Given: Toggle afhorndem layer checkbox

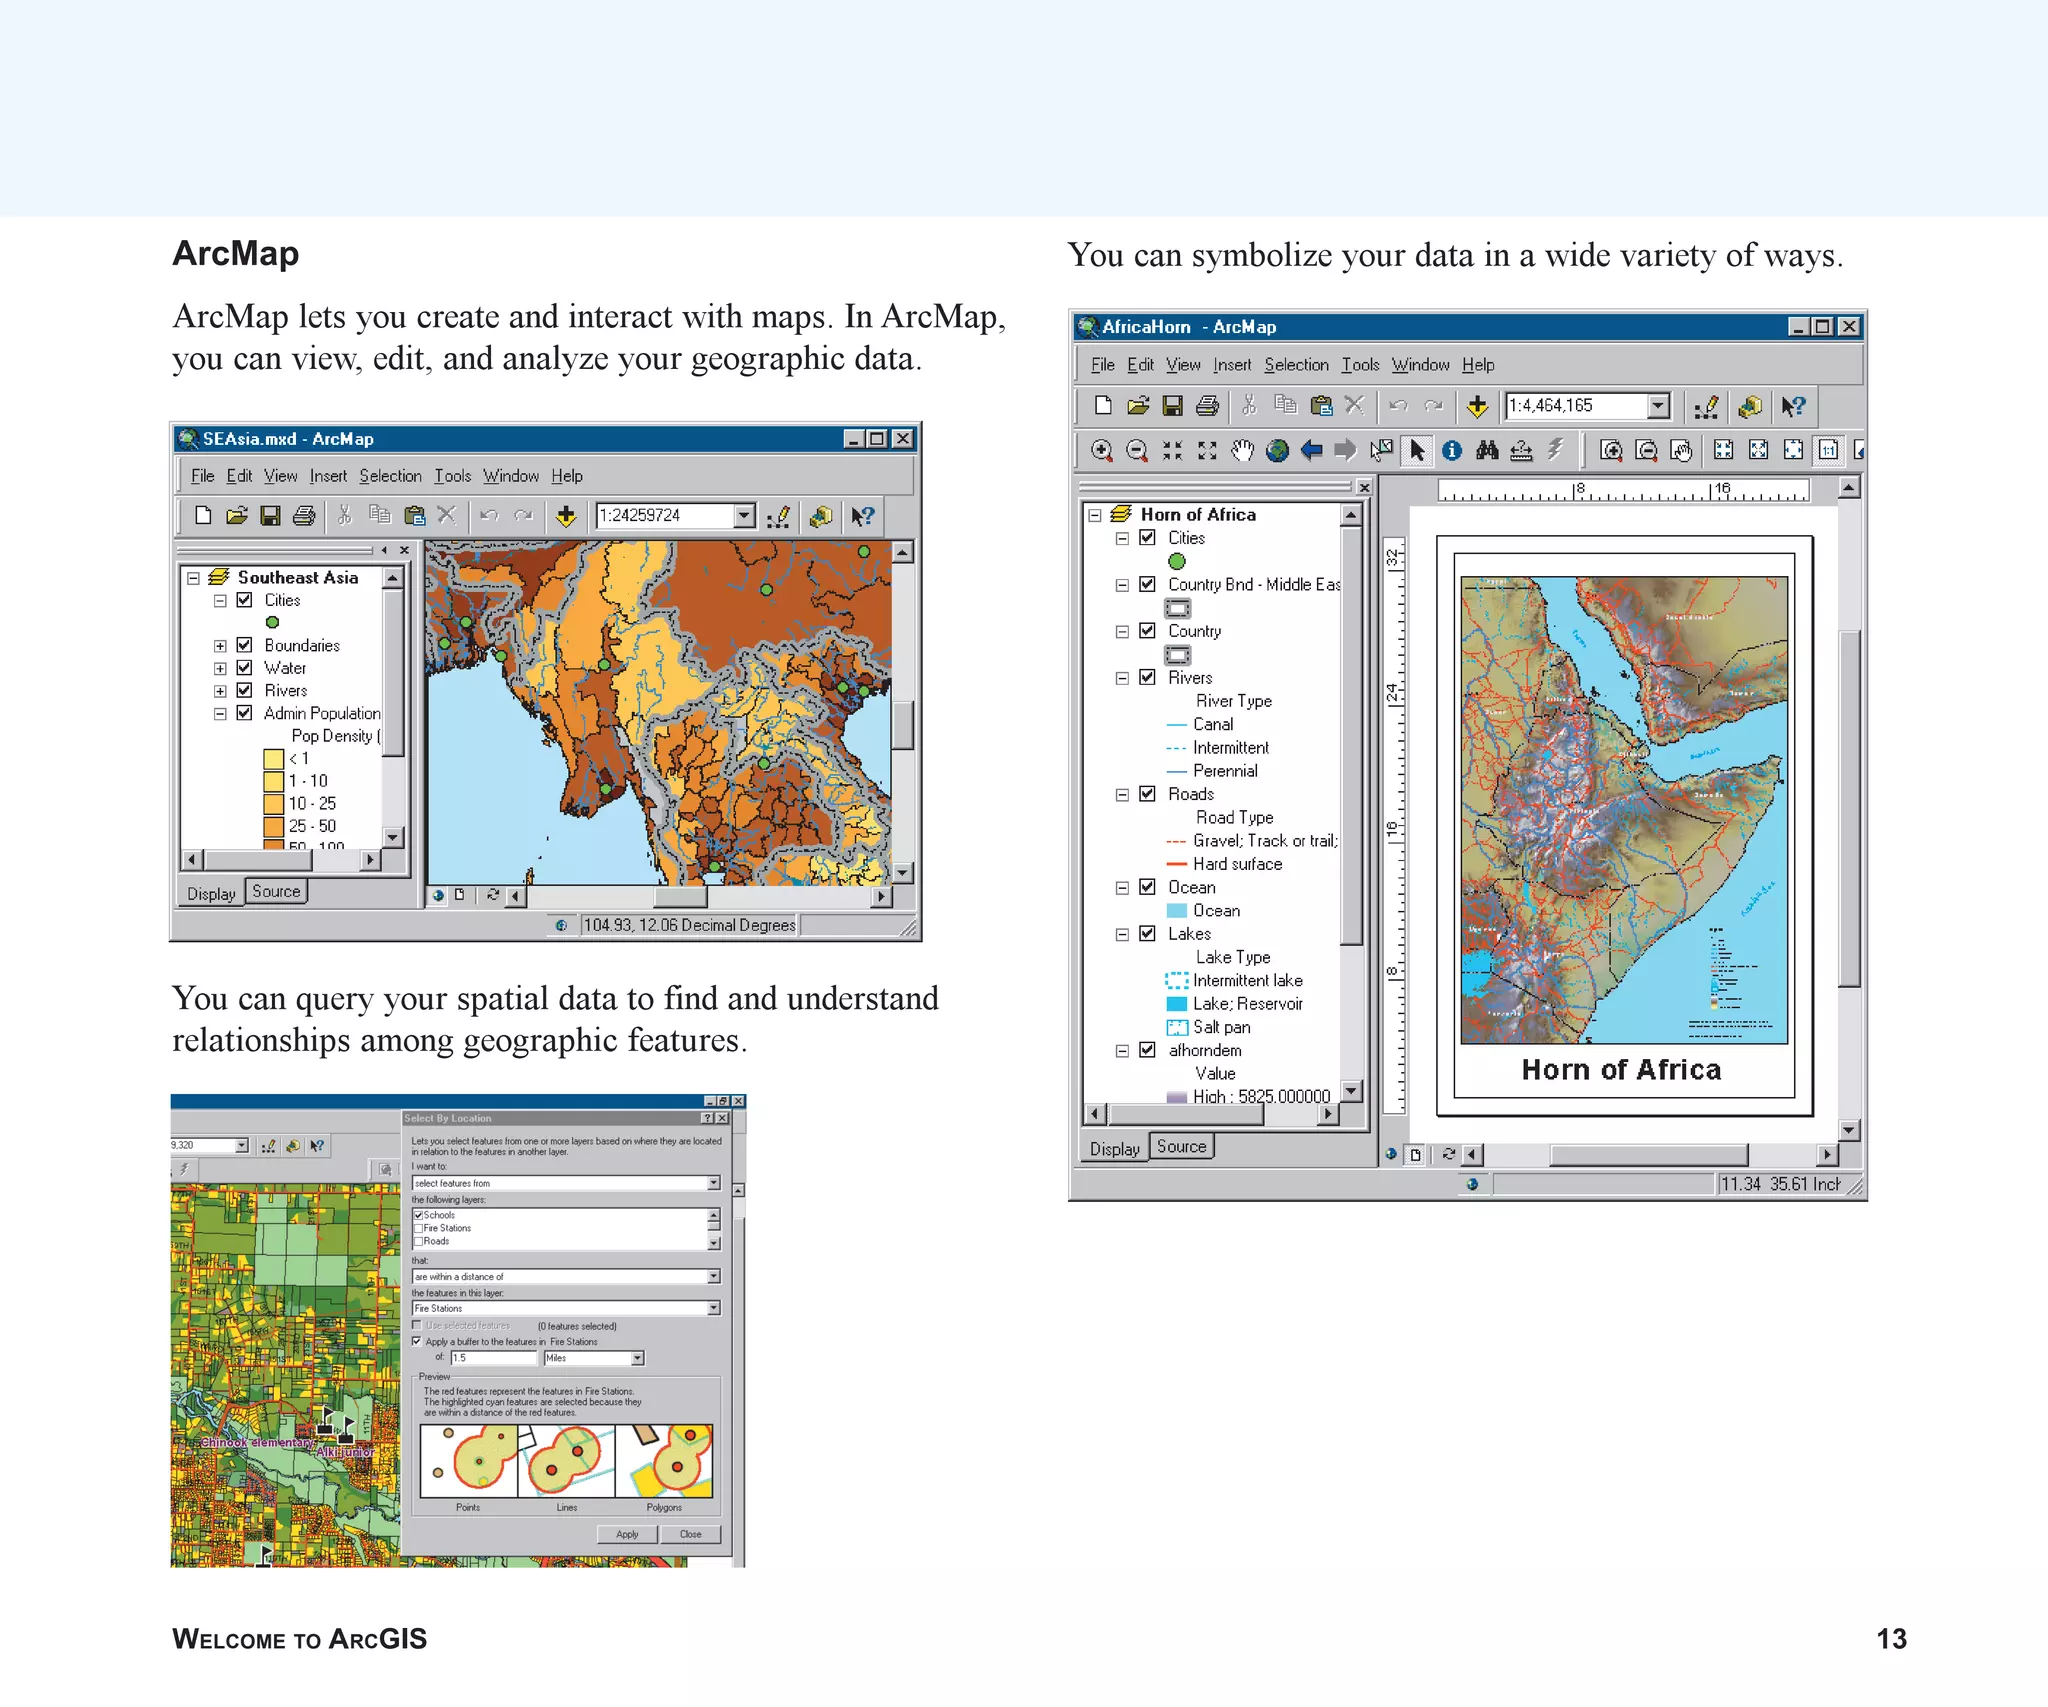Looking at the screenshot, I should 1148,1050.
